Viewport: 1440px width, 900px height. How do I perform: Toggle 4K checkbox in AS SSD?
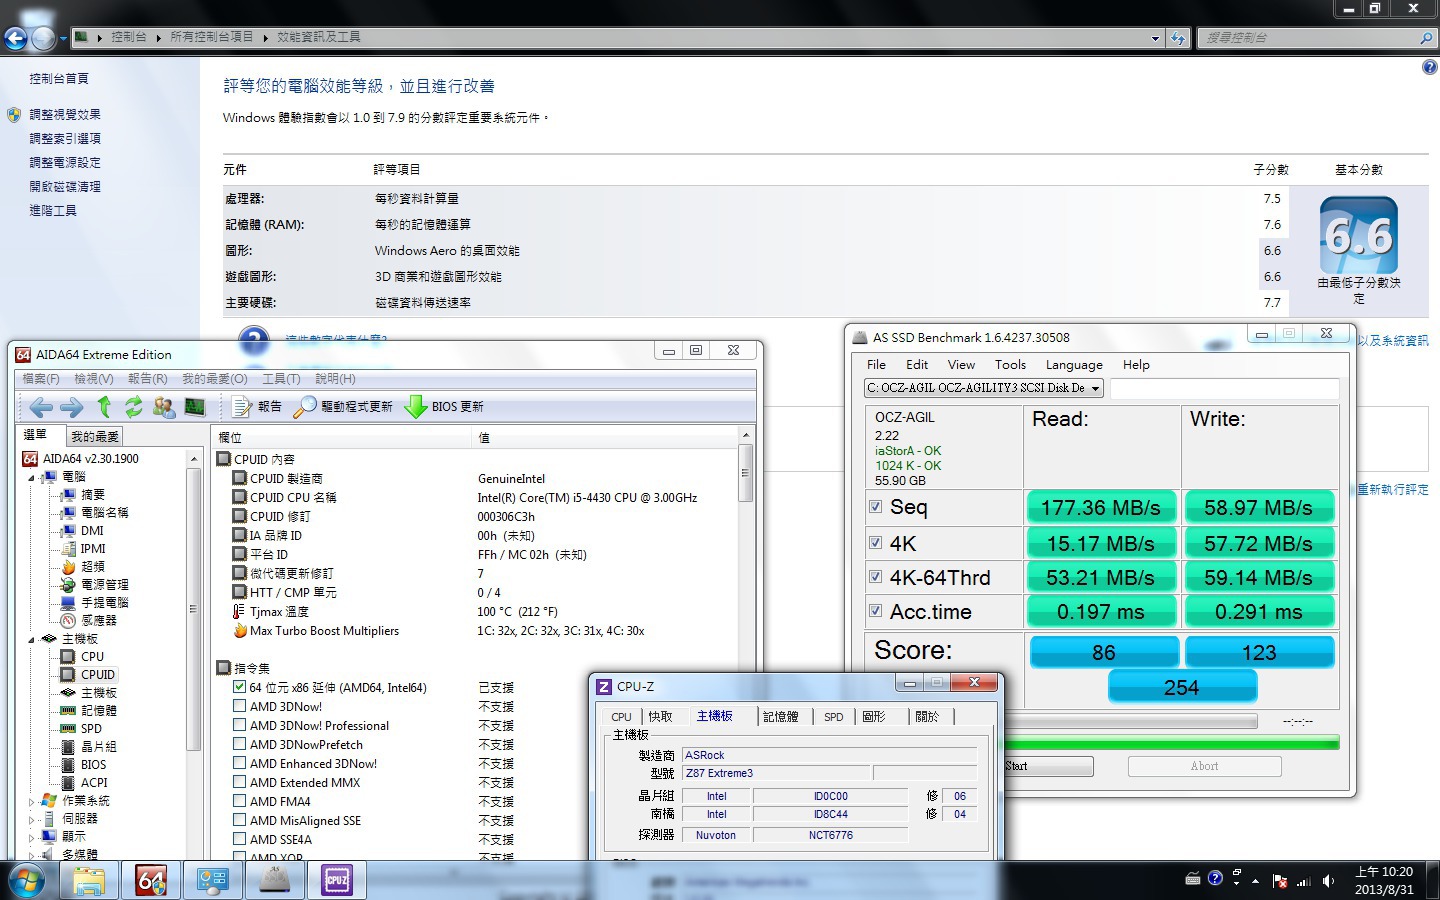tap(876, 543)
